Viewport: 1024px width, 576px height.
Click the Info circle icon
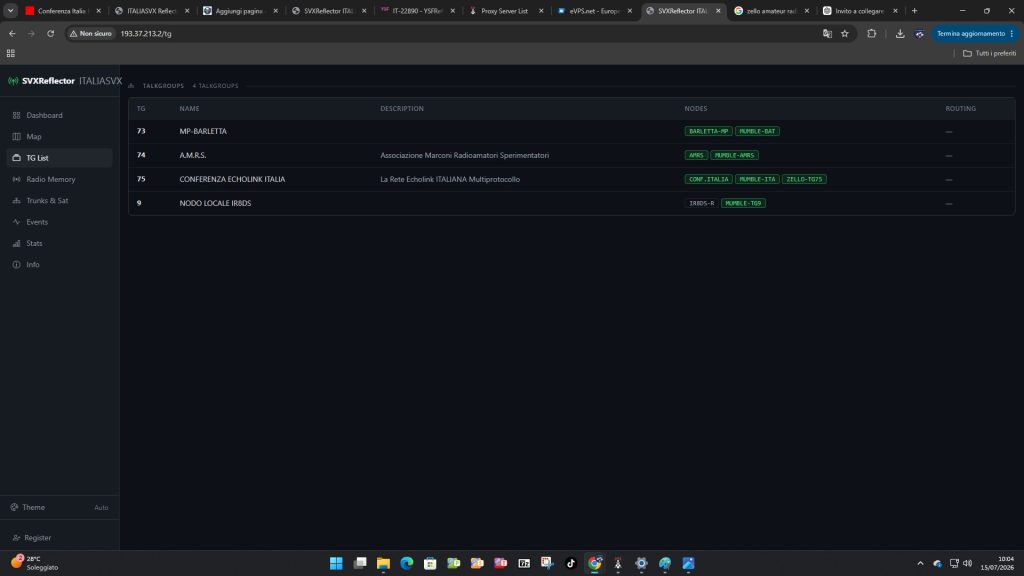click(x=16, y=264)
